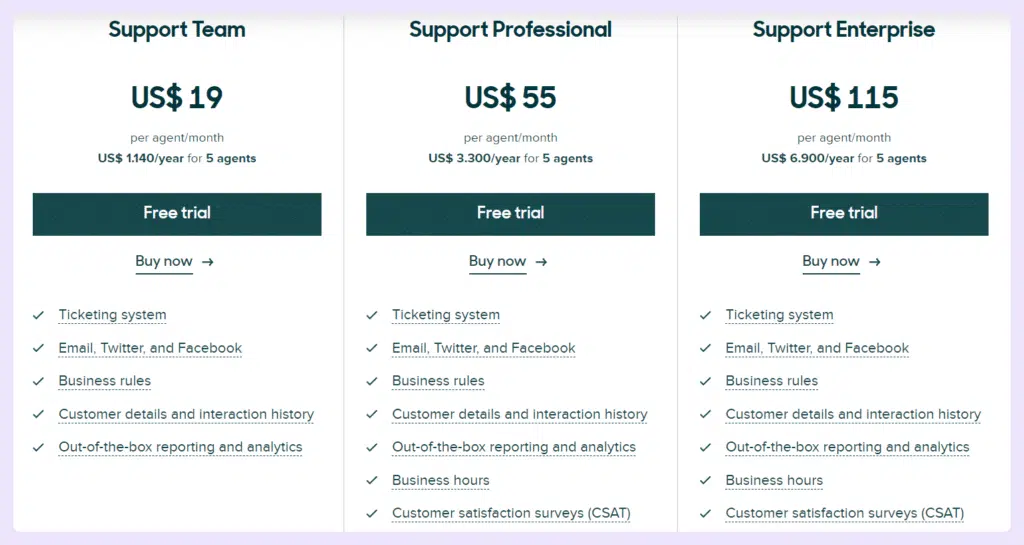Open Buy now link under Support Enterprise
The width and height of the screenshot is (1024, 545).
pyautogui.click(x=831, y=262)
